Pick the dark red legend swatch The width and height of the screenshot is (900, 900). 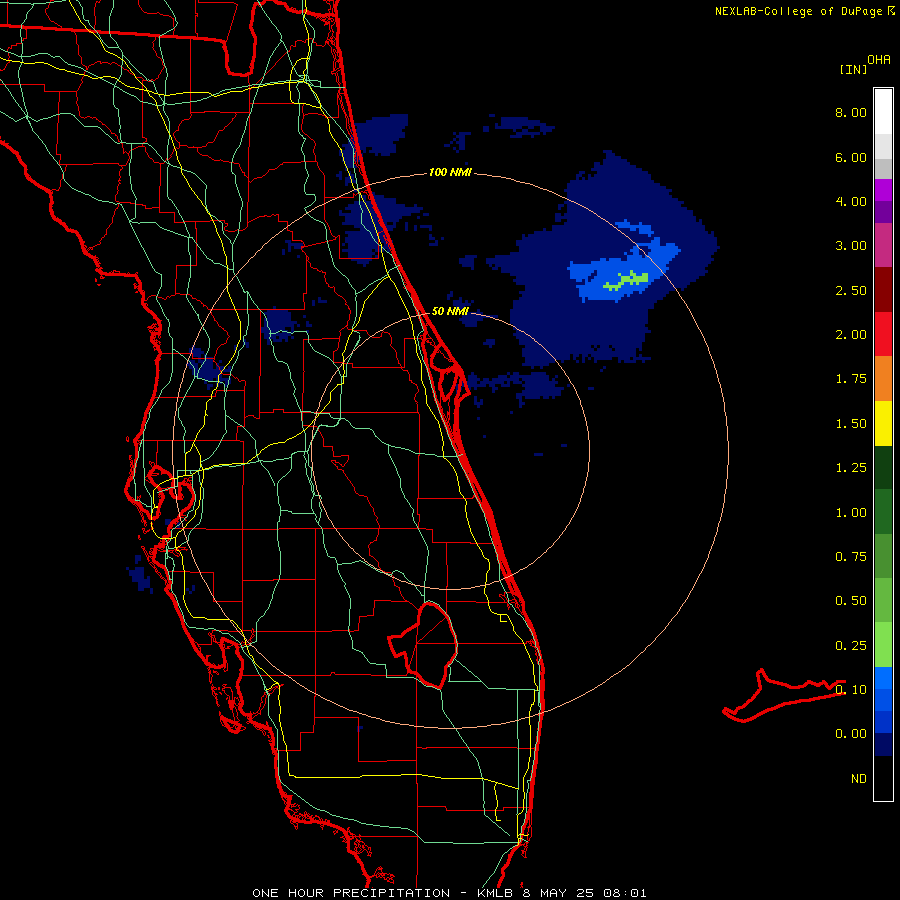tap(883, 290)
